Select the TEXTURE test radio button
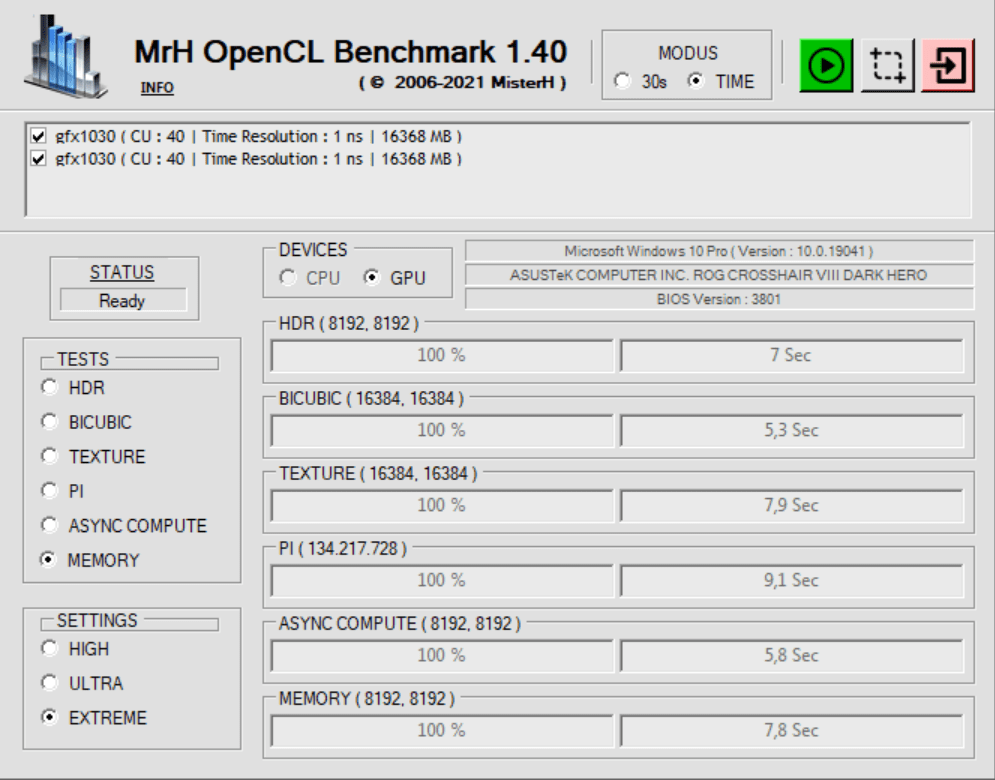Screen dimensions: 995x780 point(49,456)
